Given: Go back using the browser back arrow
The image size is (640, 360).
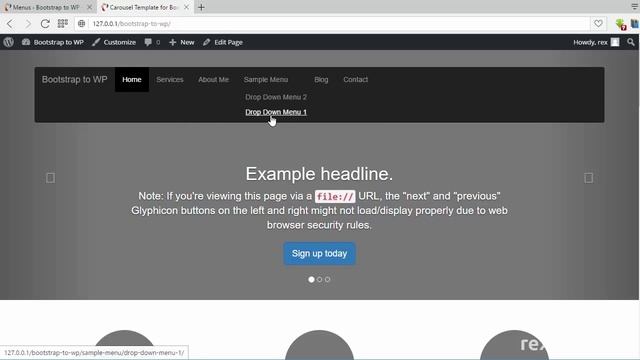Looking at the screenshot, I should click(x=10, y=24).
